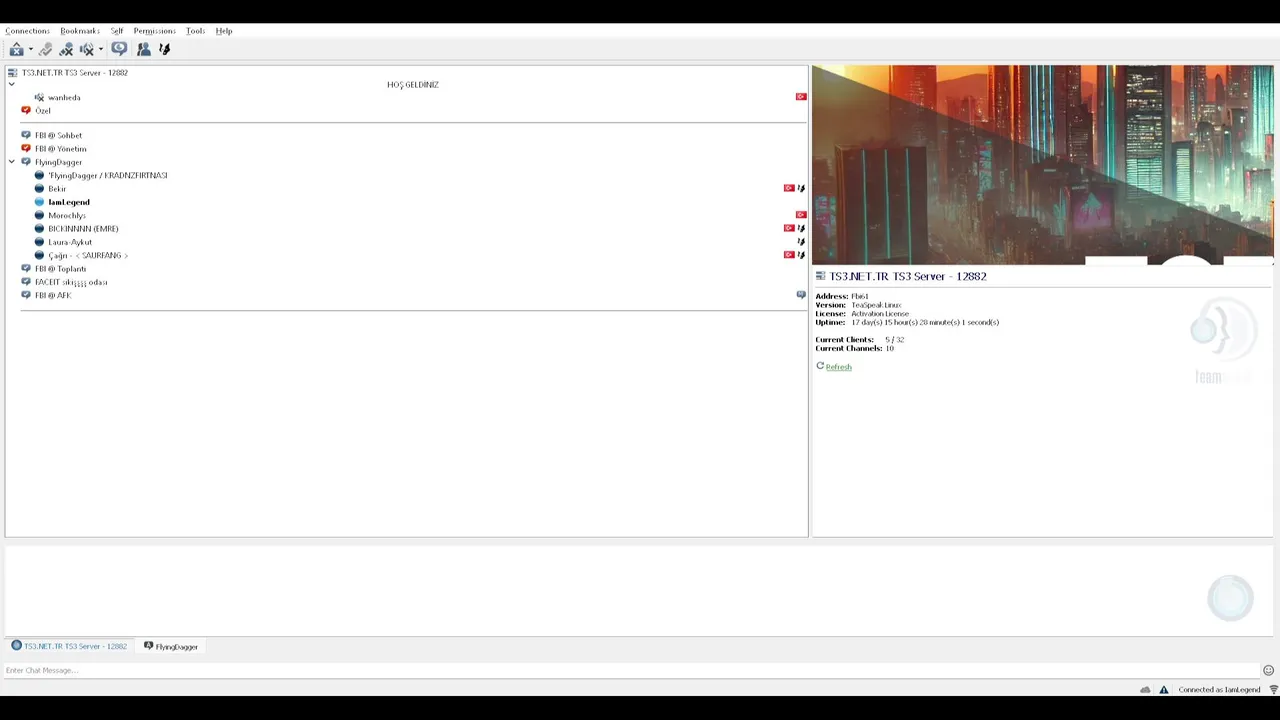This screenshot has width=1280, height=720.
Task: Select the FBI @ AFK channel
Action: click(53, 296)
